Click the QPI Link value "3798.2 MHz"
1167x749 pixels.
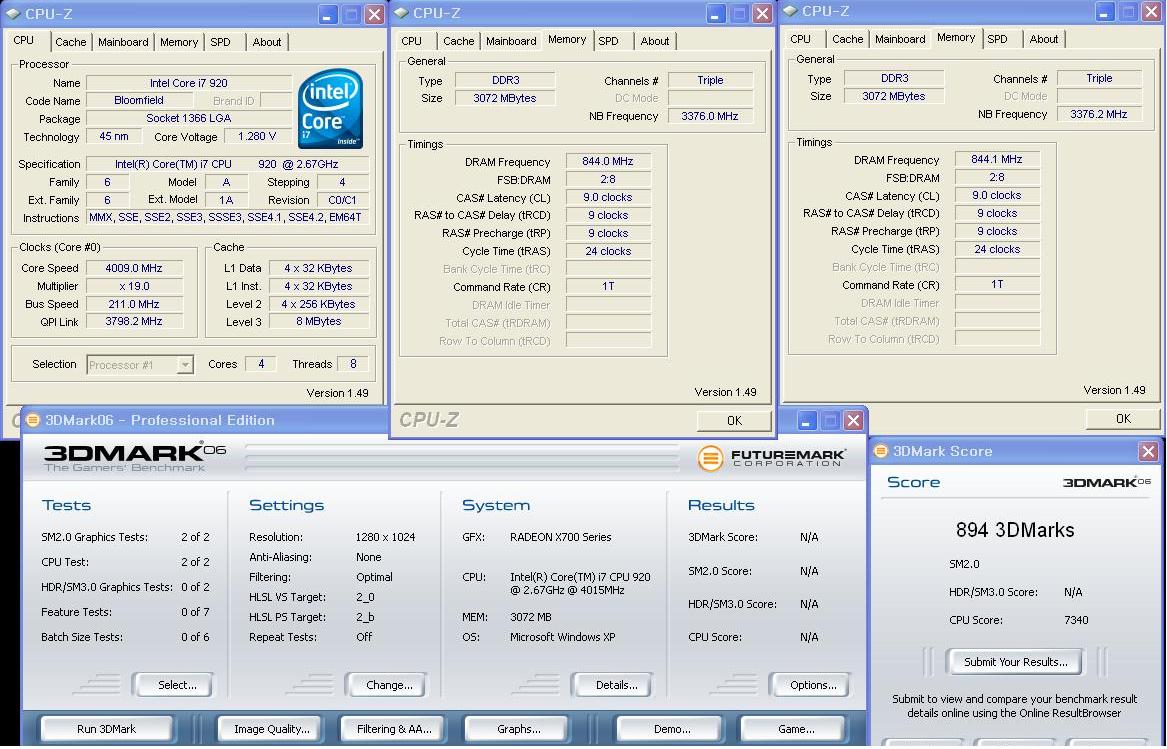134,322
